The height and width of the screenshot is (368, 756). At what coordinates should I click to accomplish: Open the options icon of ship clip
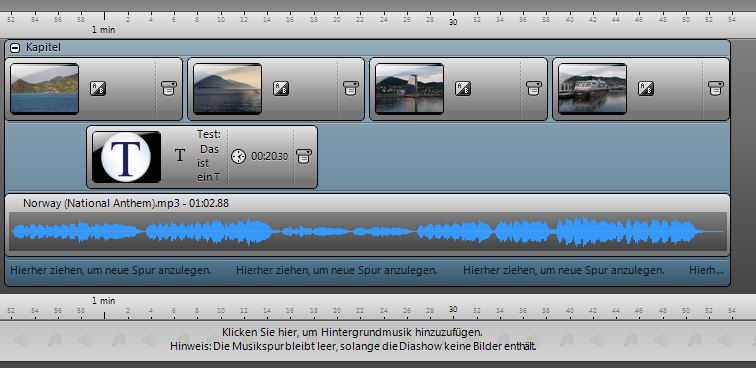coord(716,88)
